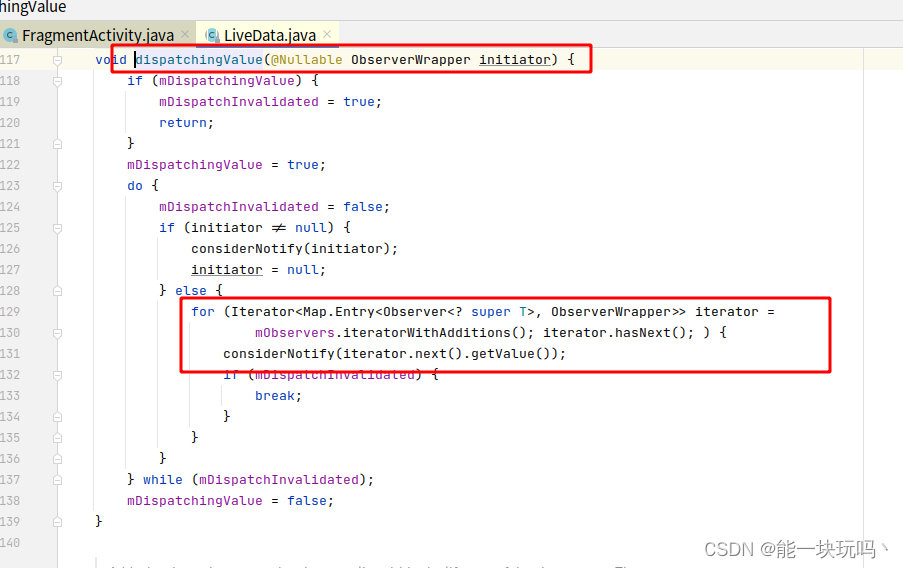Click considerNotify on line 131
903x568 pixels.
coord(279,354)
